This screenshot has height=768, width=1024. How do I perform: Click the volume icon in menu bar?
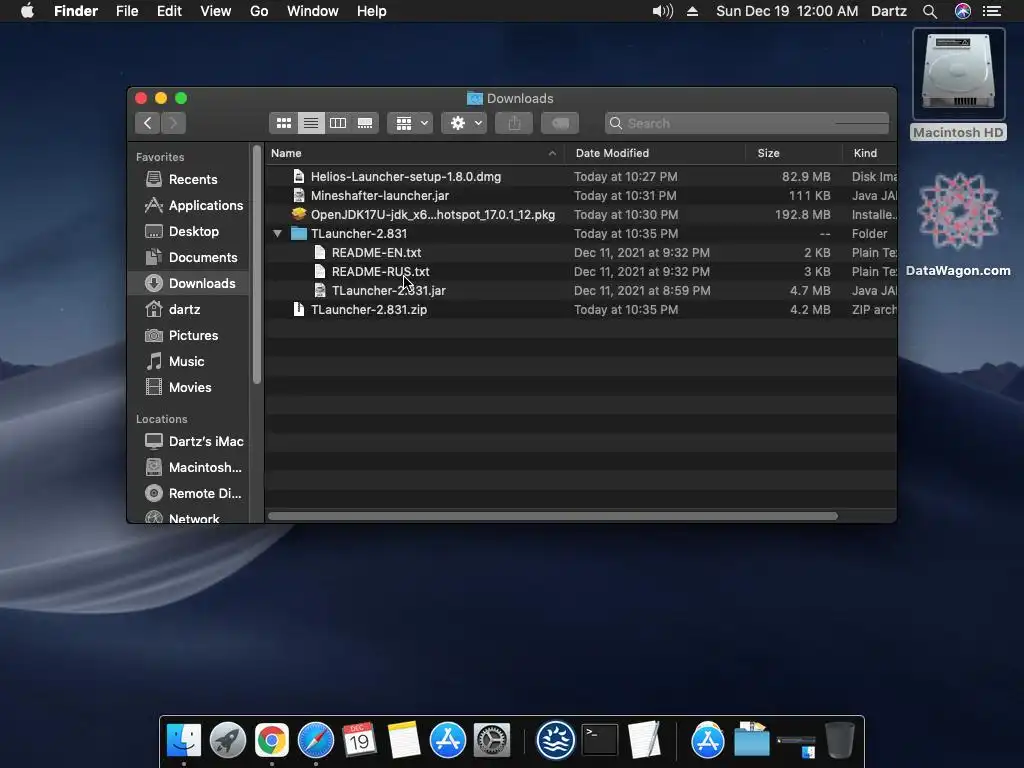coord(662,11)
